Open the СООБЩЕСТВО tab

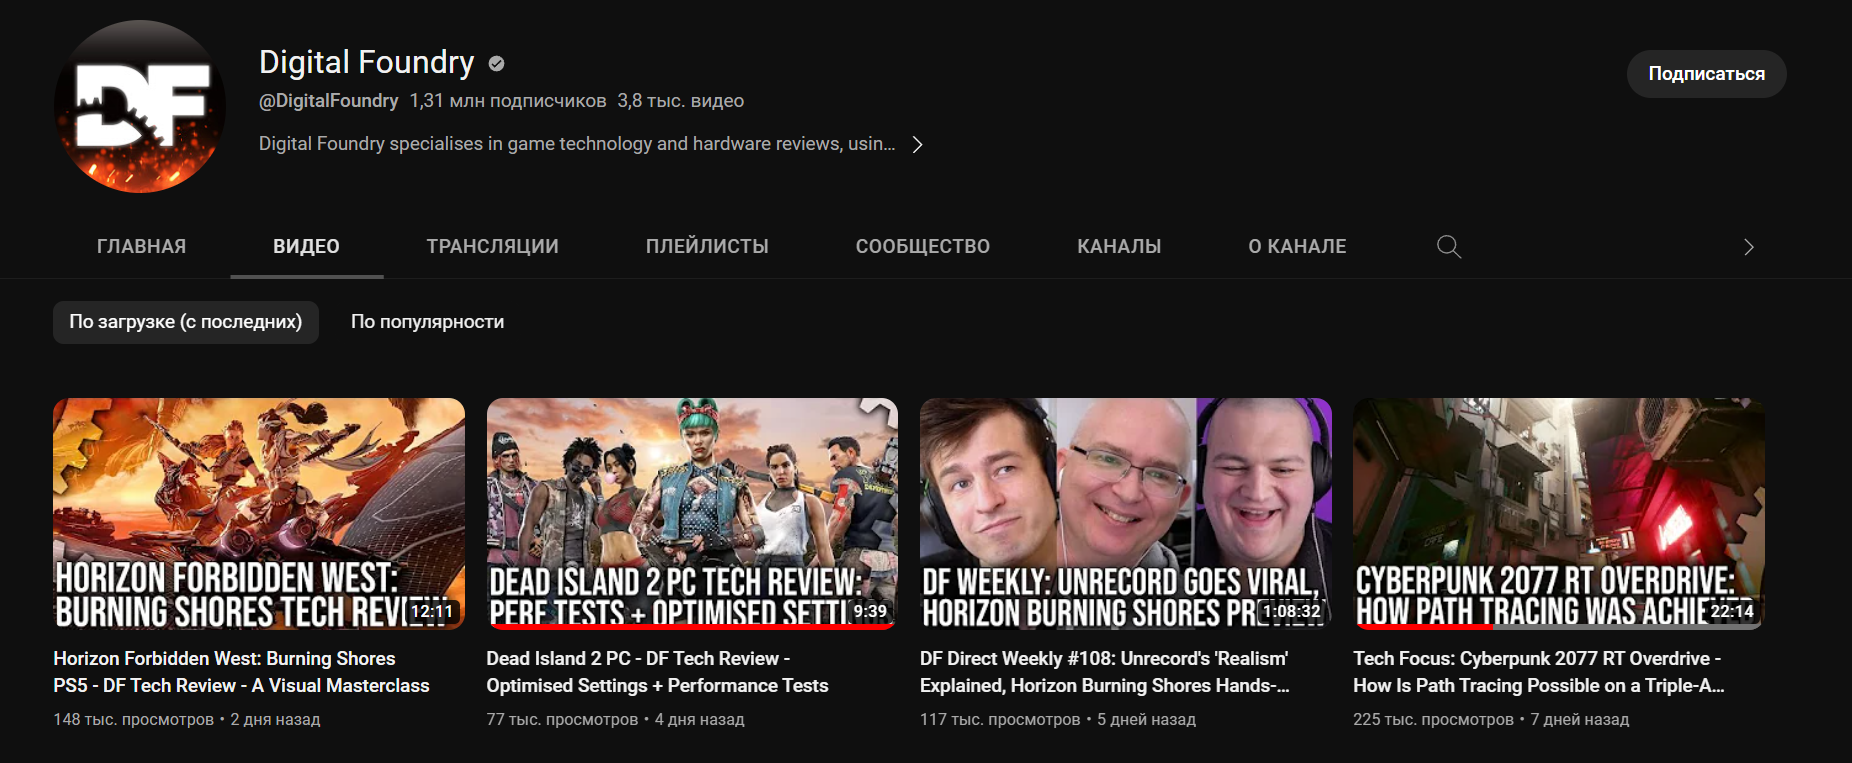[x=922, y=247]
